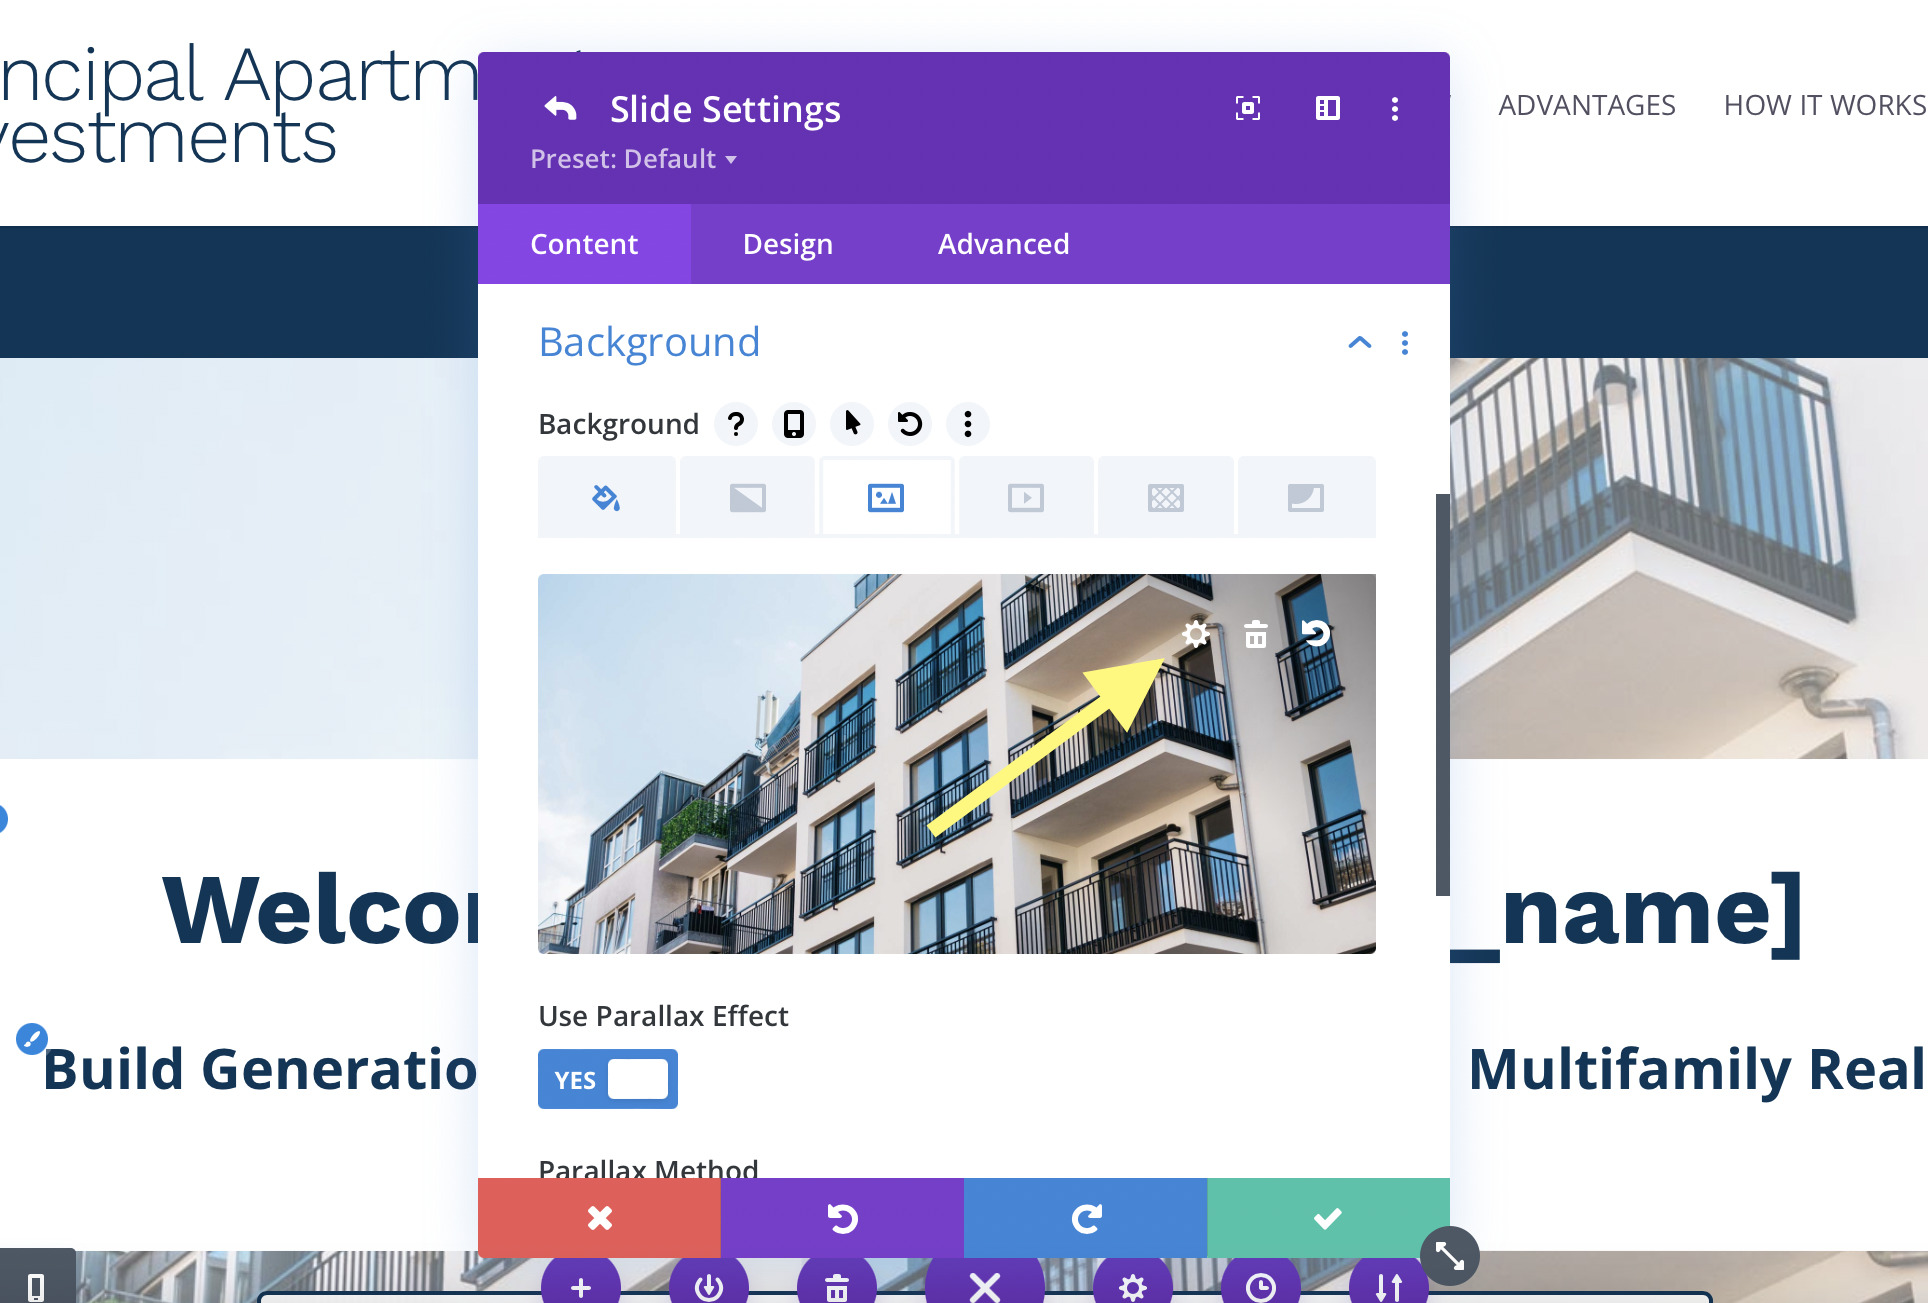Viewport: 1928px width, 1303px height.
Task: Click the green checkmark save button
Action: (x=1327, y=1216)
